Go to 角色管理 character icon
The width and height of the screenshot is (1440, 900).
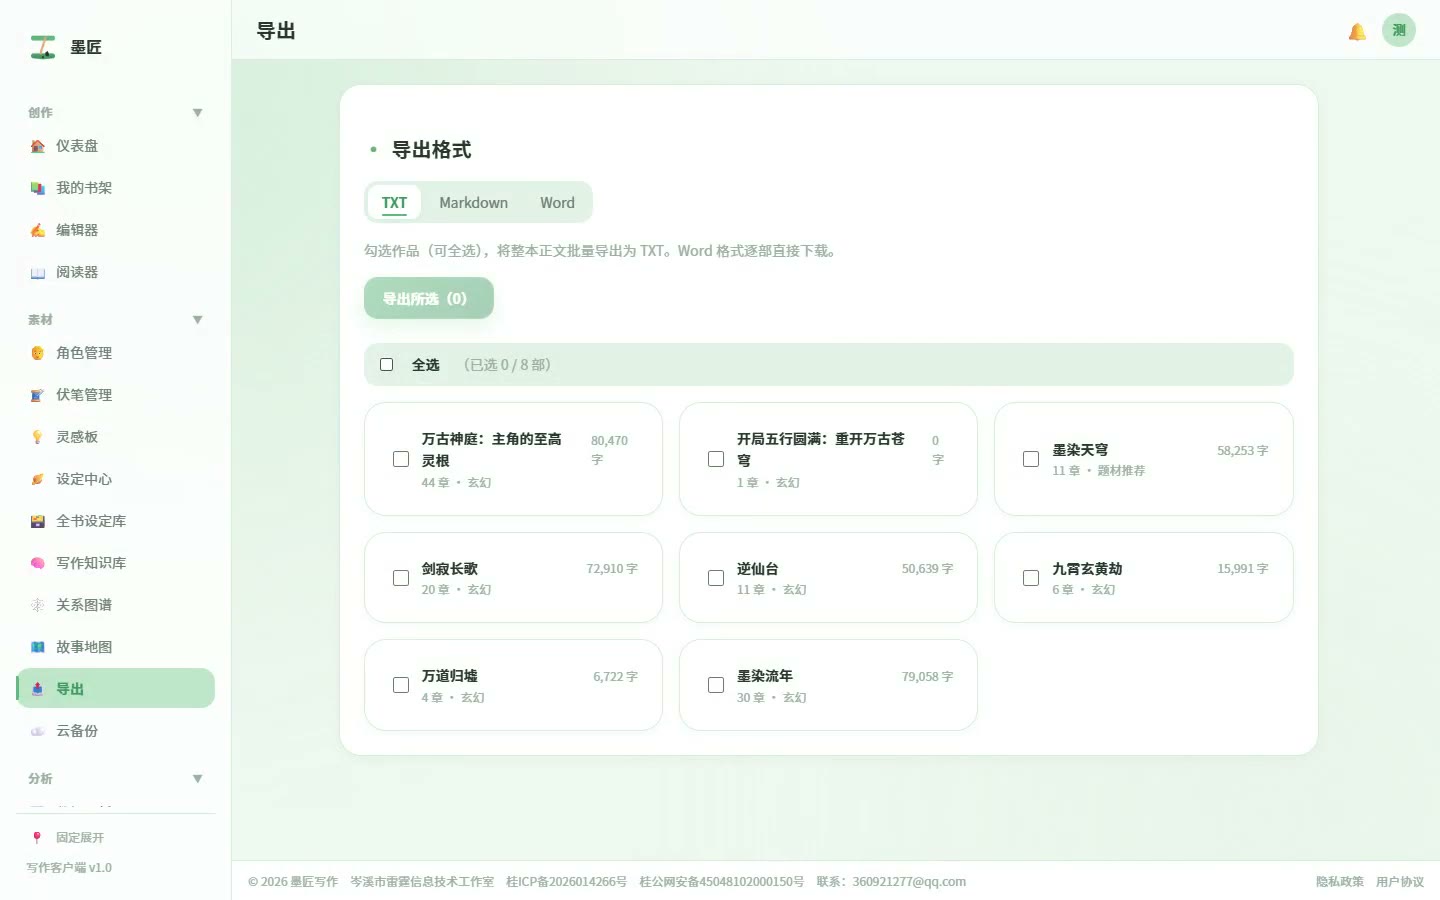coord(38,353)
